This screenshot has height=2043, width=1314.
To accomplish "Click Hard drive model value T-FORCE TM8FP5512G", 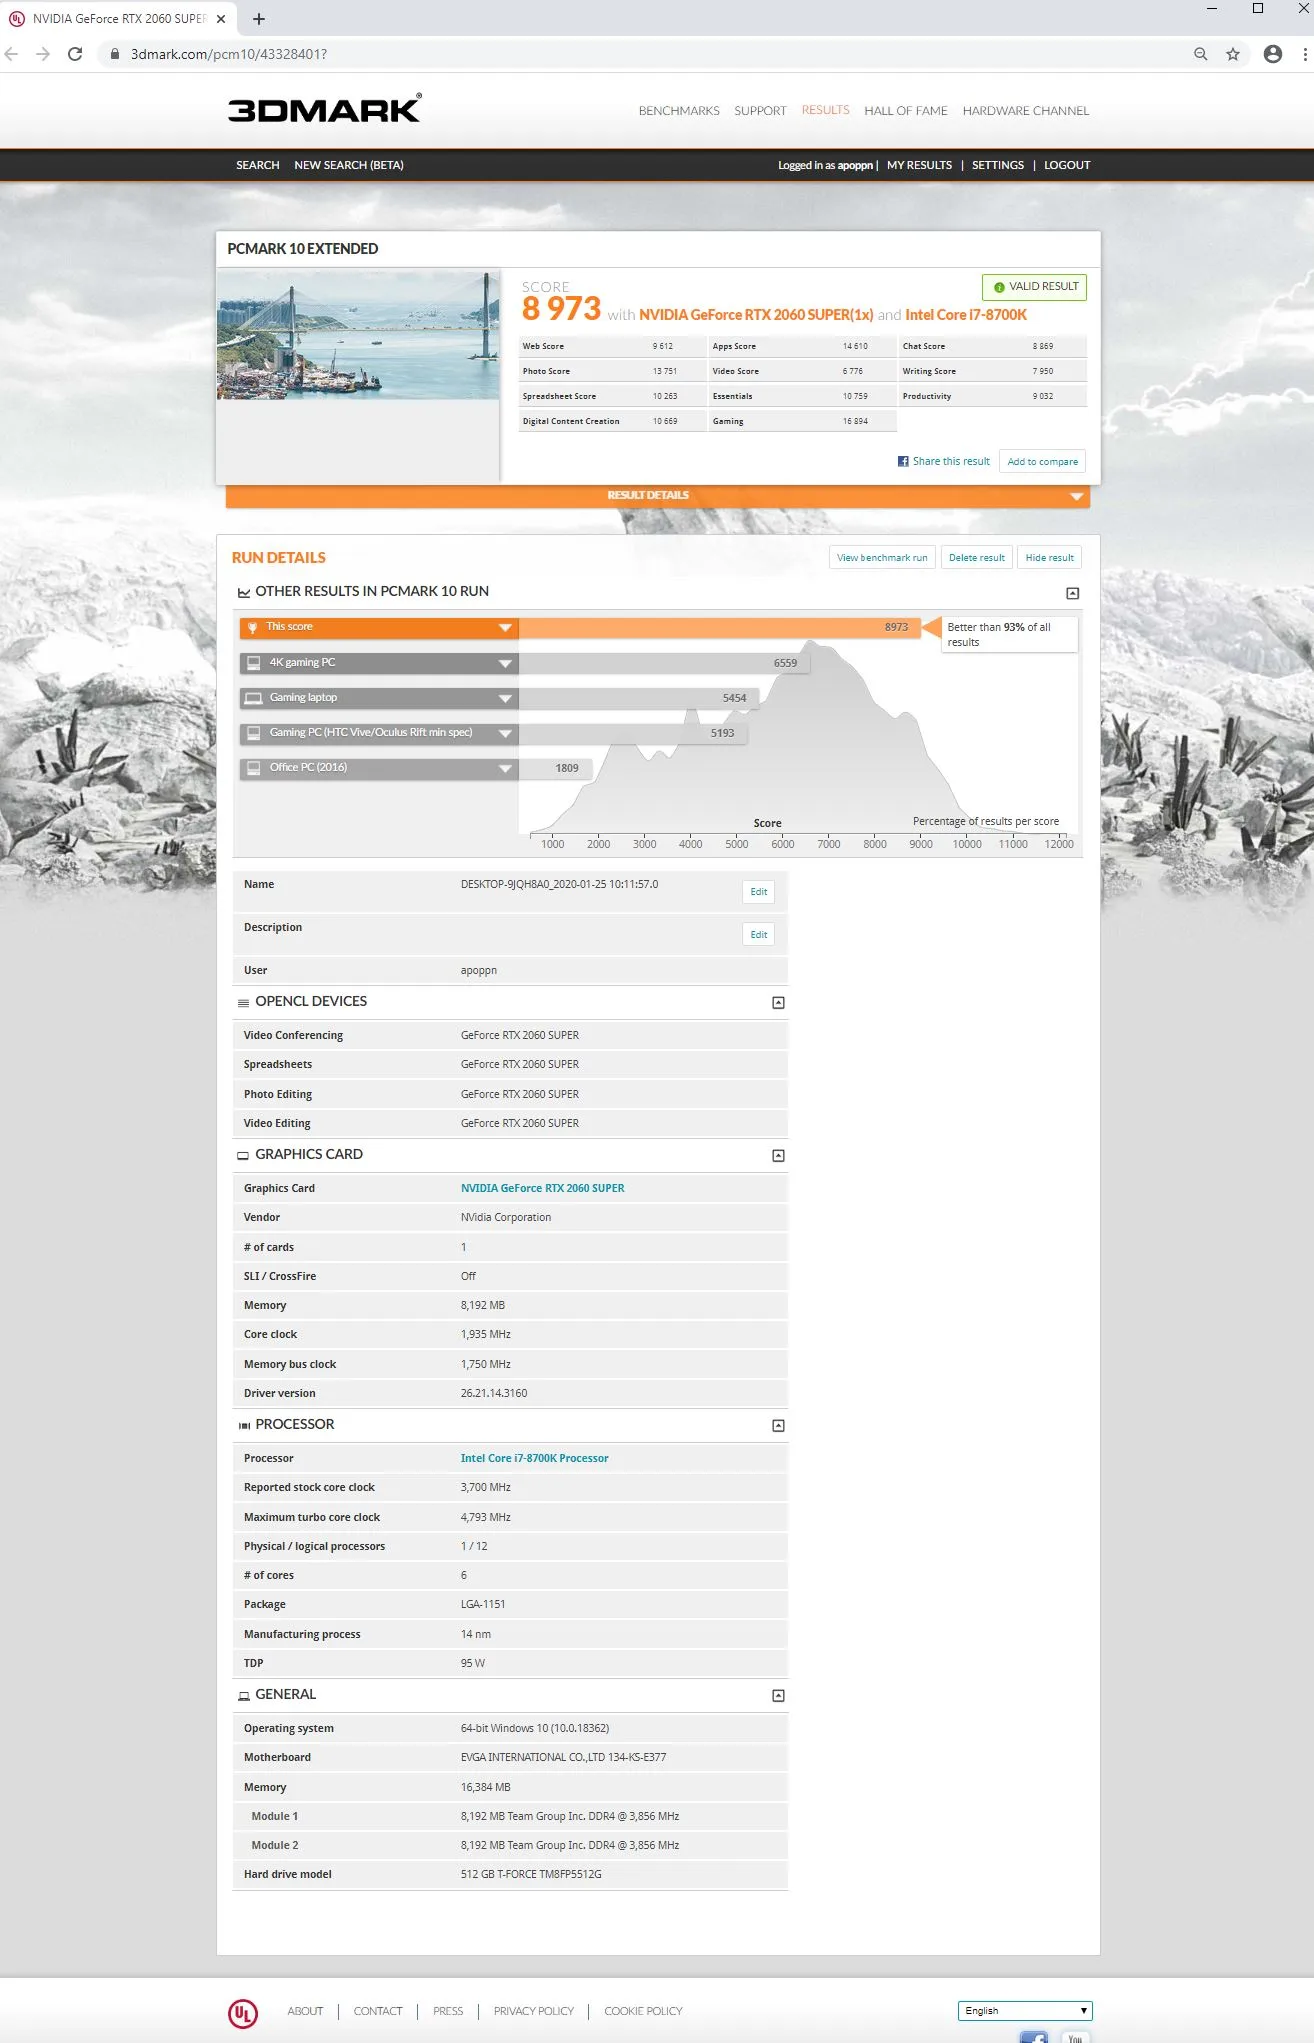I will (531, 1874).
